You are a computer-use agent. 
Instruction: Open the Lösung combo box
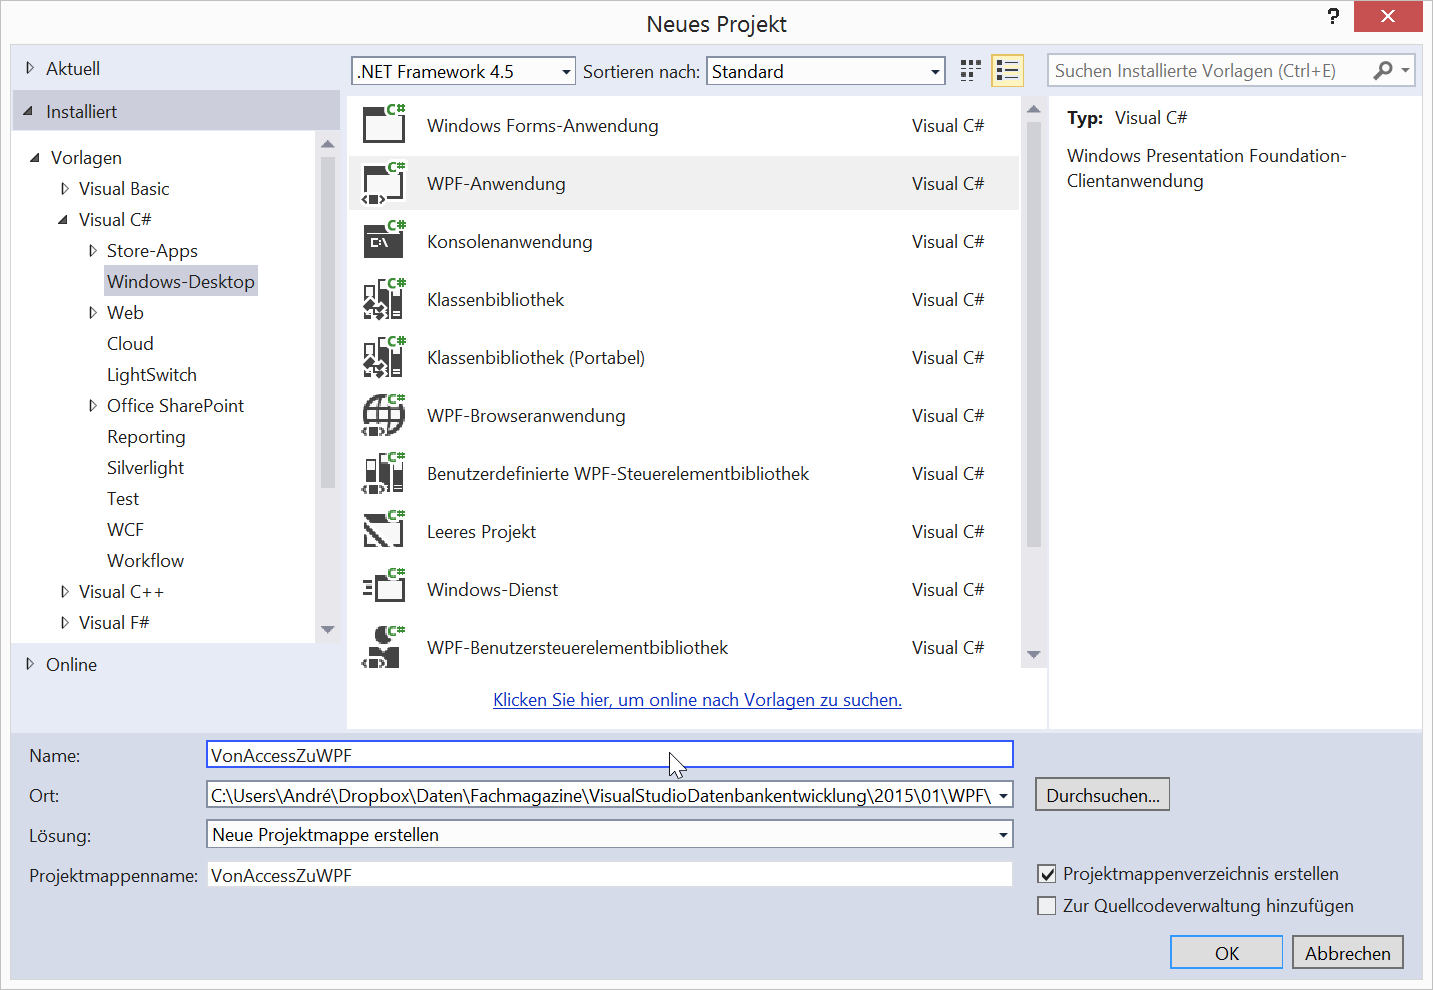[x=609, y=834]
